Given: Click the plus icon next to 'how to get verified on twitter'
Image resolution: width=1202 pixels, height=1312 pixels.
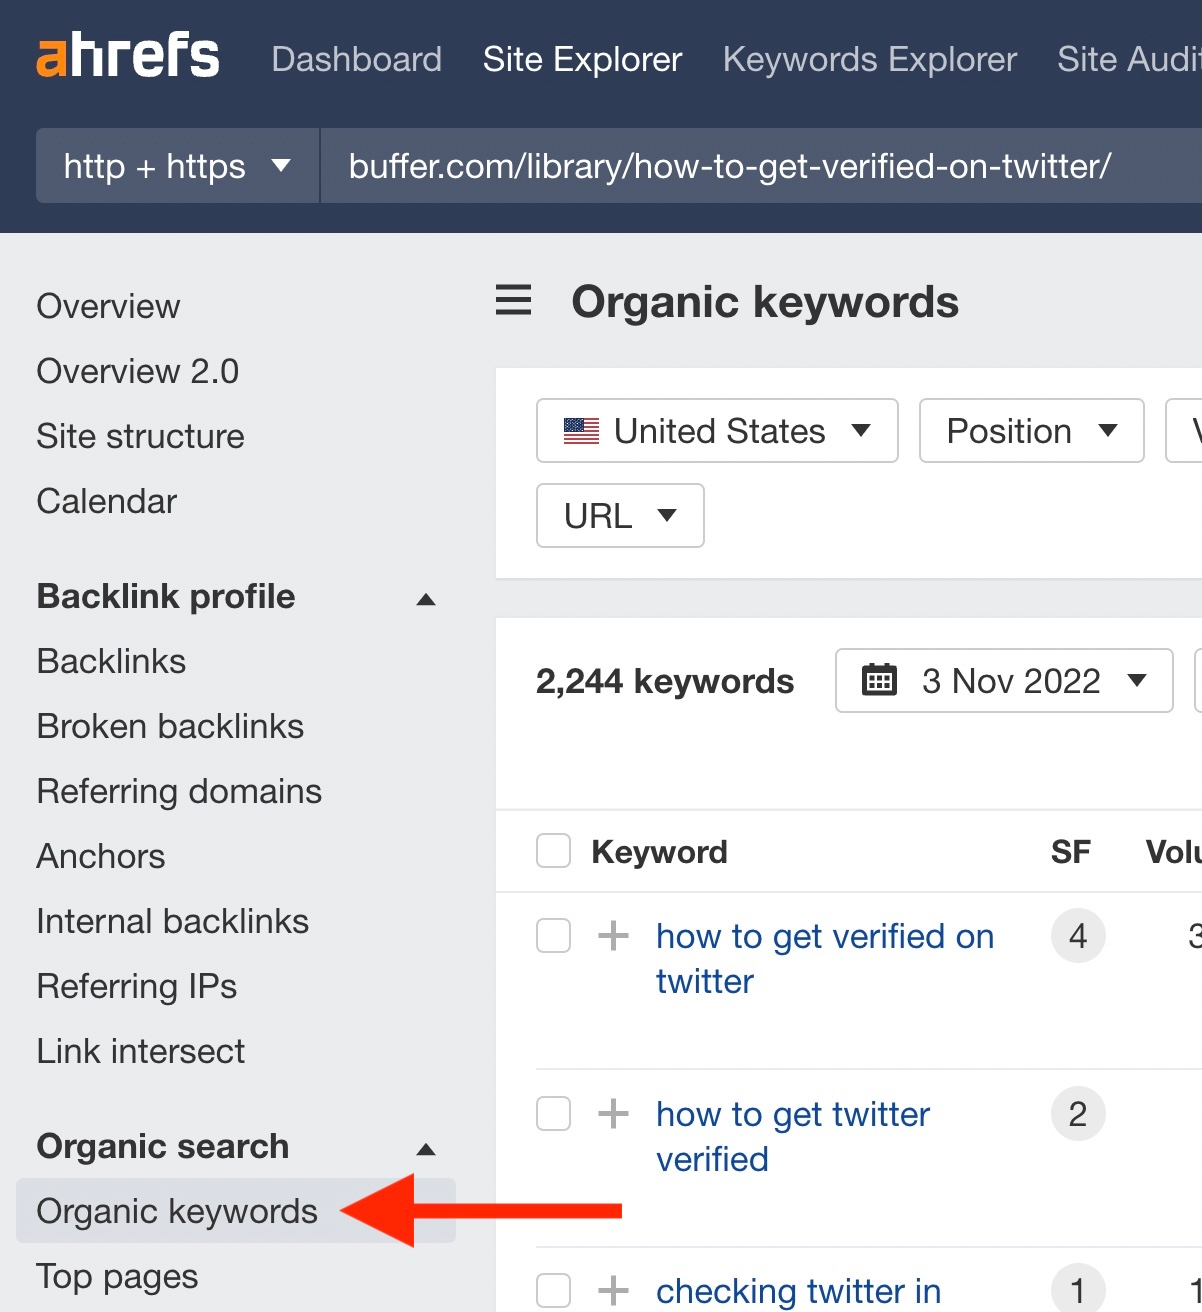Looking at the screenshot, I should [x=613, y=936].
